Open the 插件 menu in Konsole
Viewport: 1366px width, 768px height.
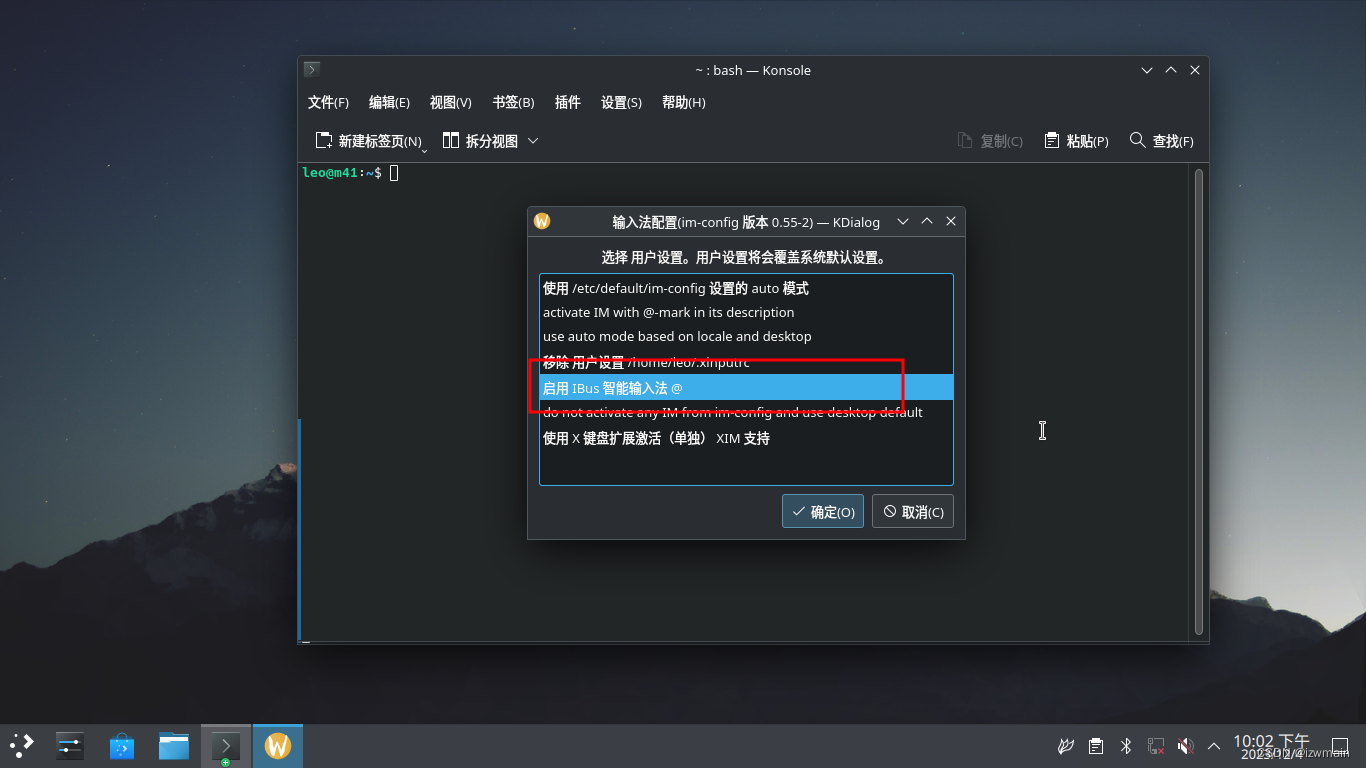point(567,102)
